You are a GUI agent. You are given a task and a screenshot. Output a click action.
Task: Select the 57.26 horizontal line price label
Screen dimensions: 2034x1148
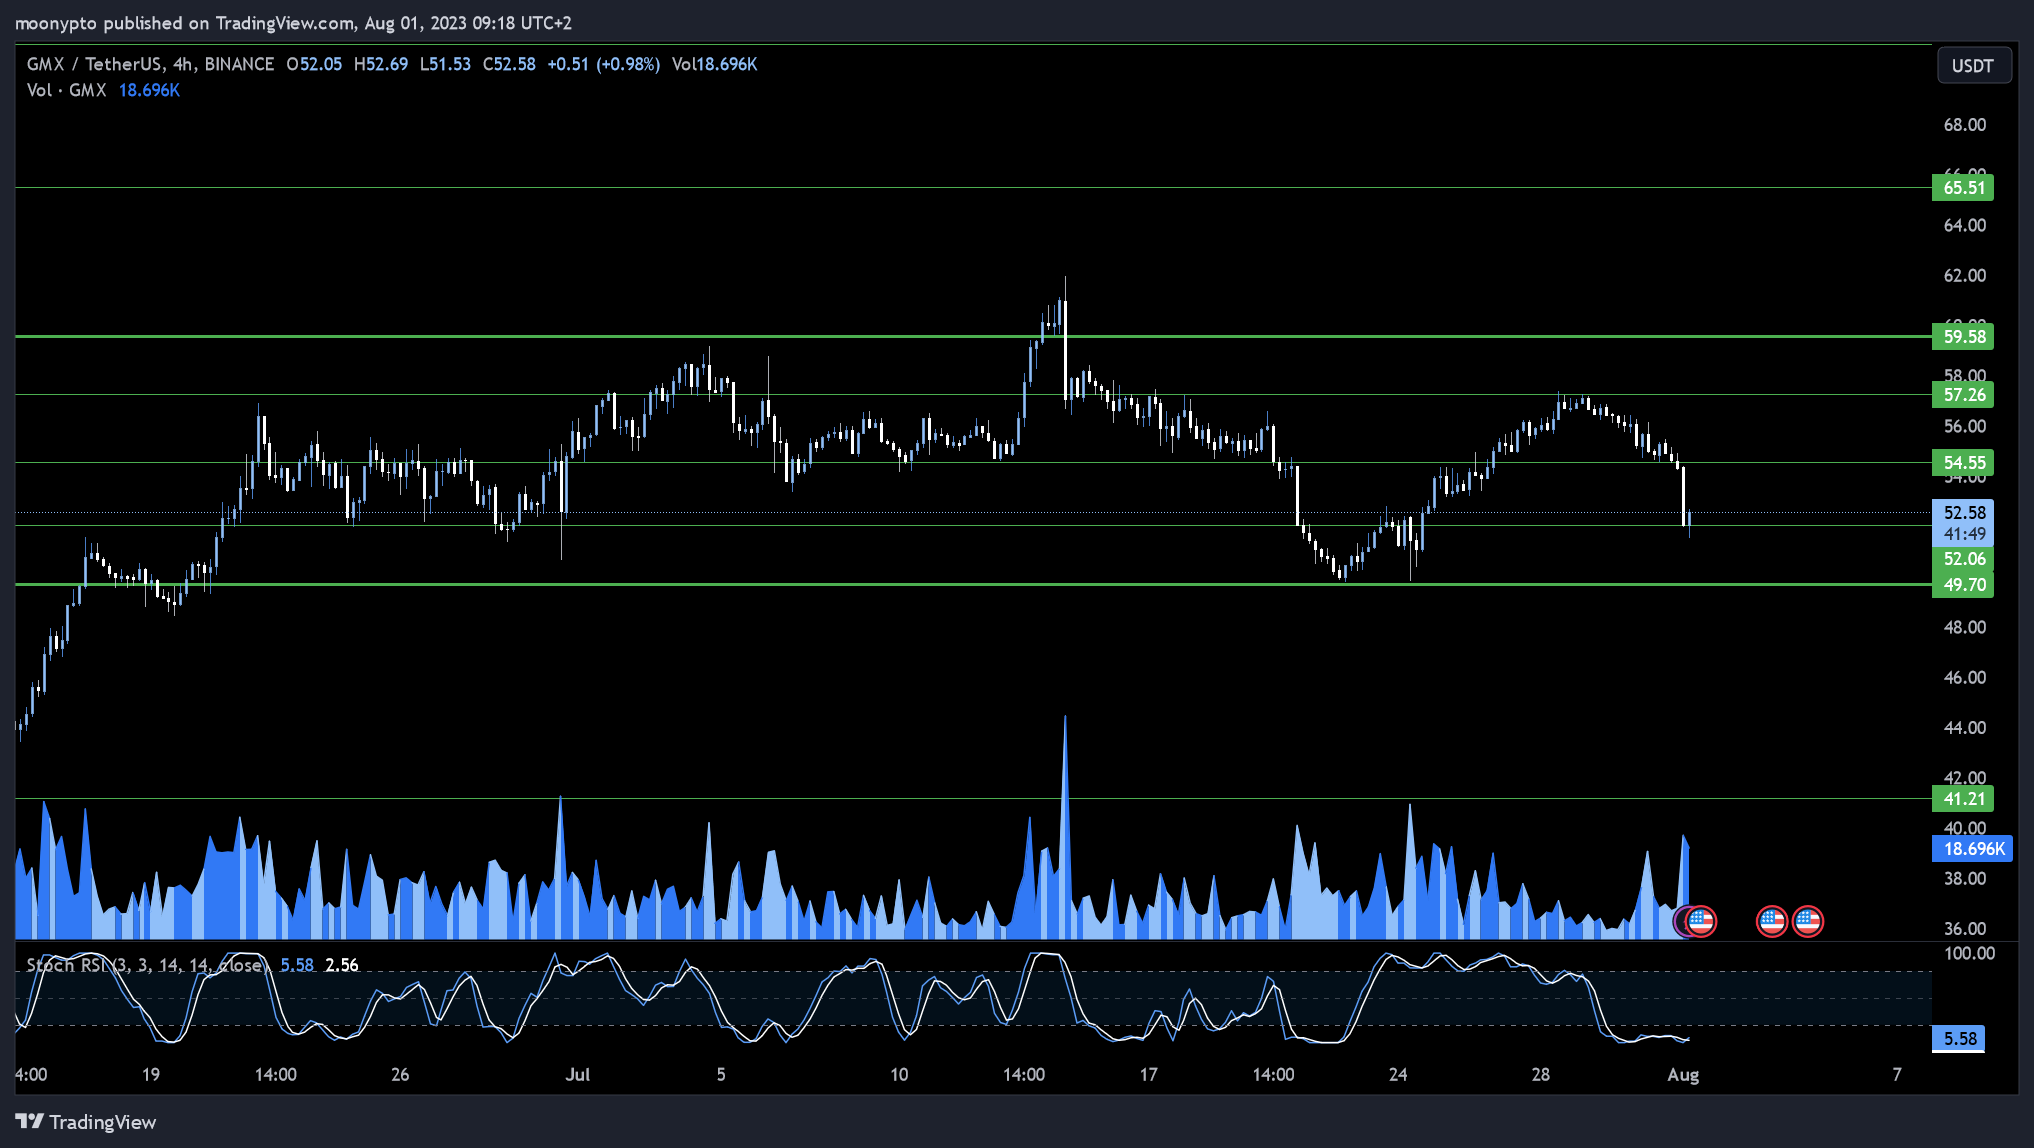[1963, 395]
